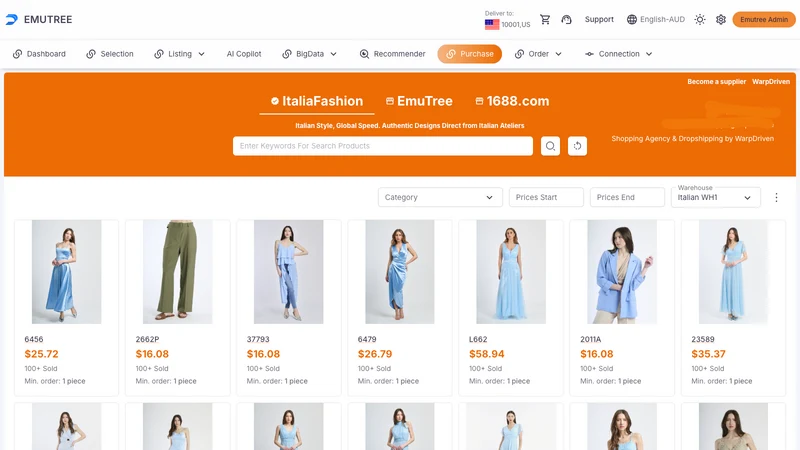
Task: Click the 10001,US delivery location
Action: click(515, 24)
